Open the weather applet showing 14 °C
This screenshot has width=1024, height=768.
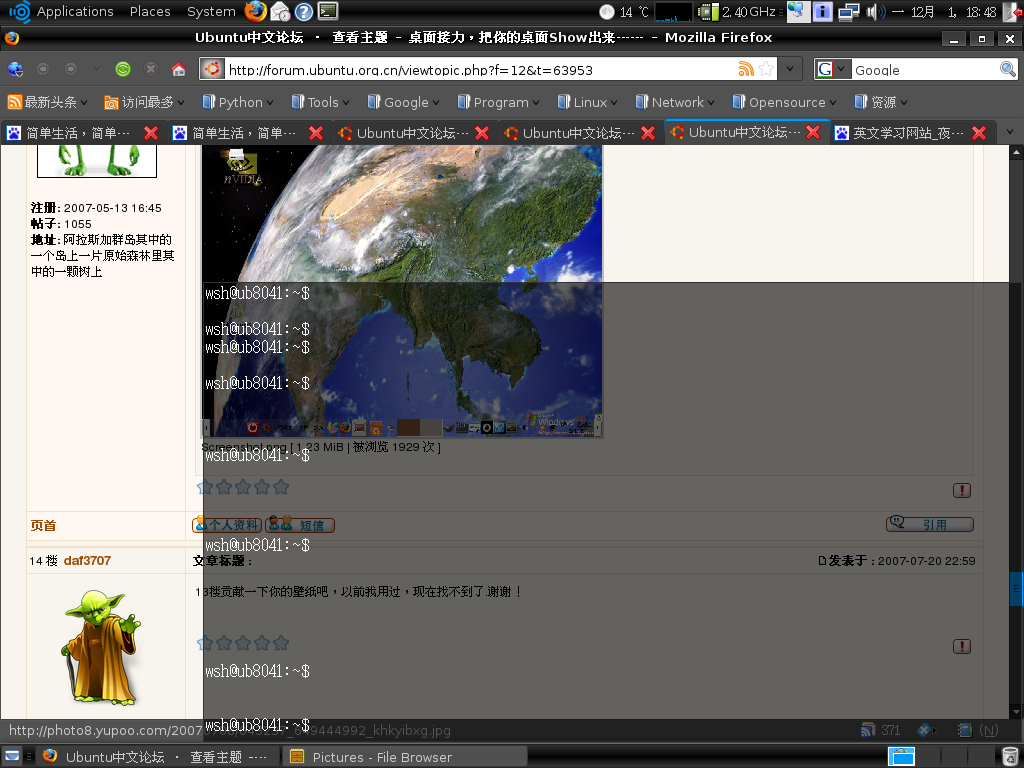624,12
